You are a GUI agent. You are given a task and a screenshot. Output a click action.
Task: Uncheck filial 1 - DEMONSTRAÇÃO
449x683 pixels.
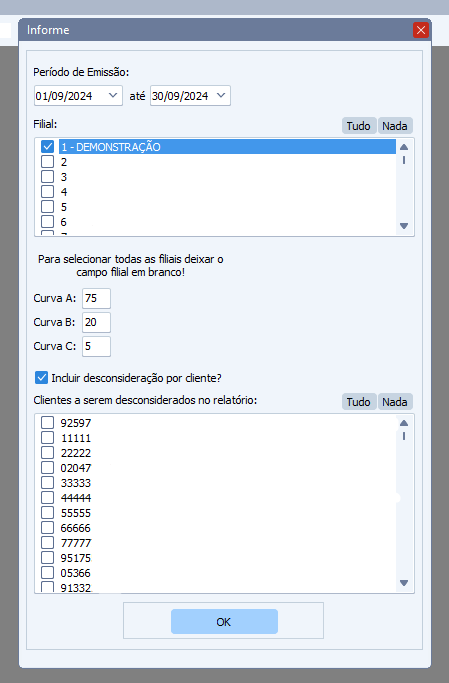pyautogui.click(x=47, y=147)
